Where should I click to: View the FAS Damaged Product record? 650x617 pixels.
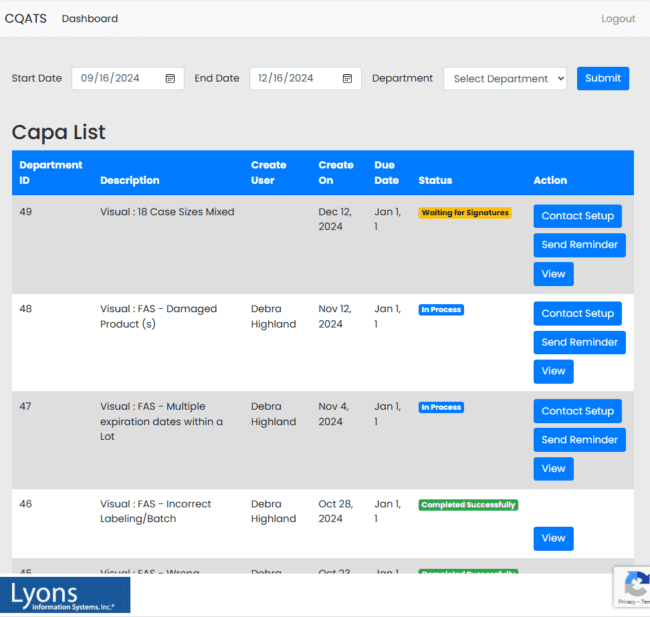[553, 371]
